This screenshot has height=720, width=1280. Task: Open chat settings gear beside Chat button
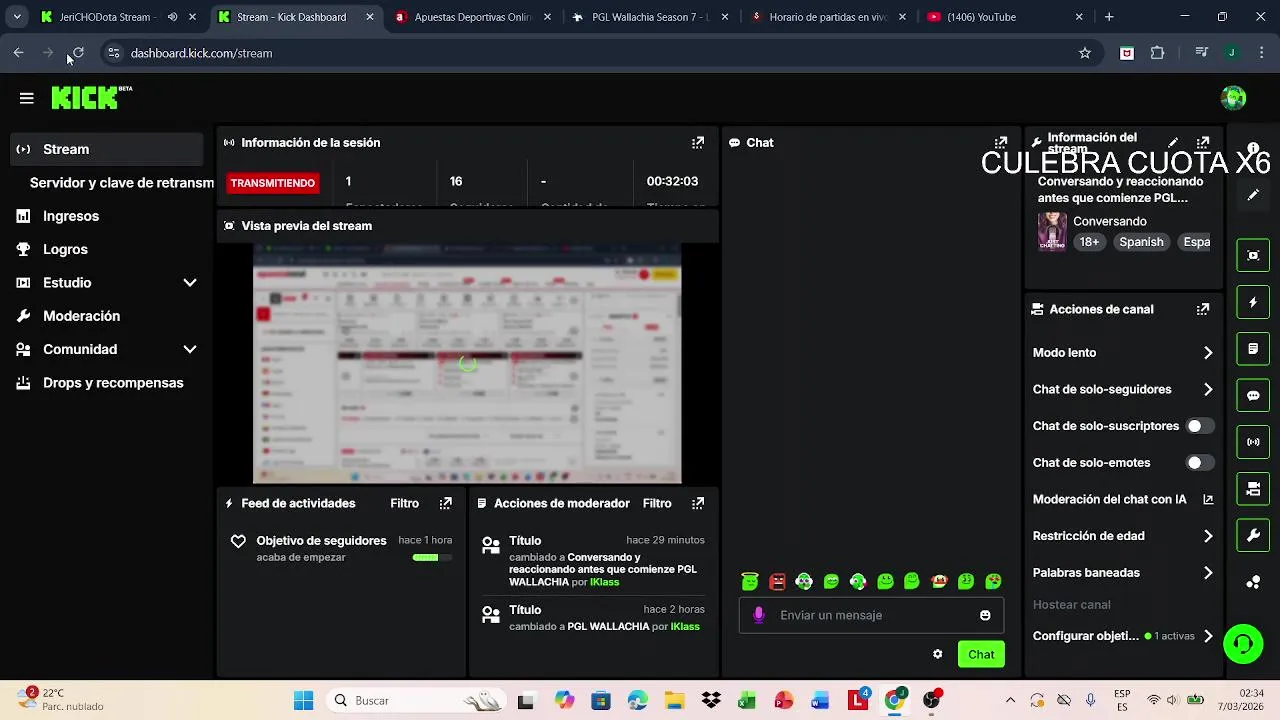coord(937,654)
